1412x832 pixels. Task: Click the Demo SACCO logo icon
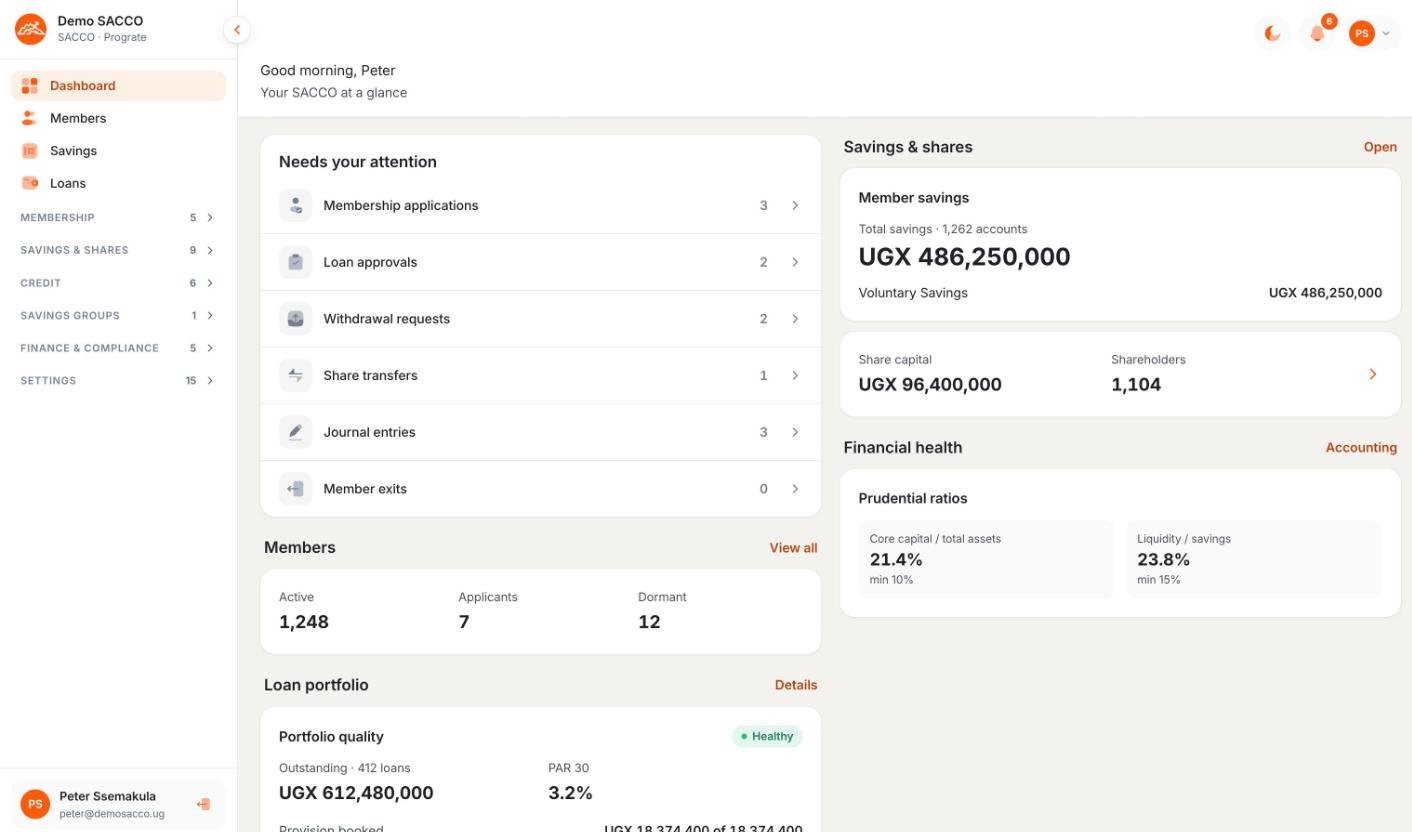(30, 29)
